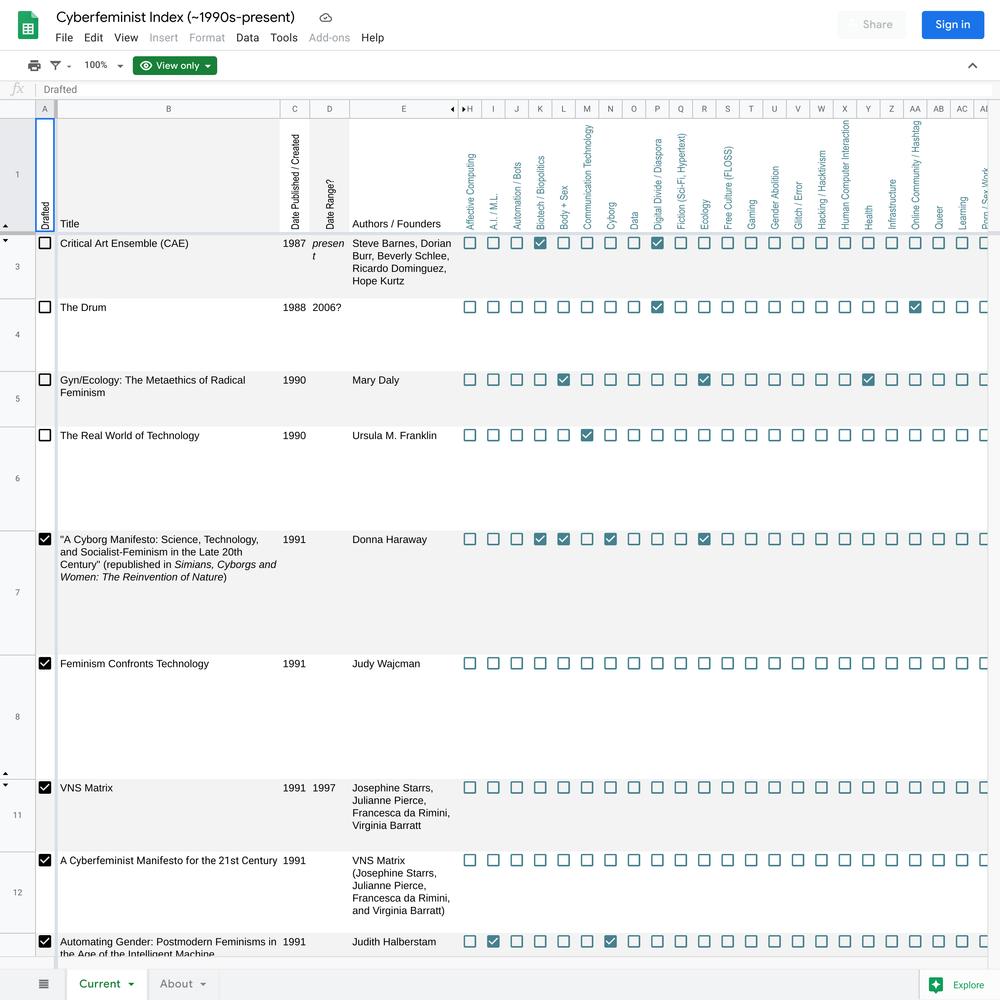The image size is (1000, 1000).
Task: Expand the About sheet tab menu arrow
Action: [x=203, y=984]
